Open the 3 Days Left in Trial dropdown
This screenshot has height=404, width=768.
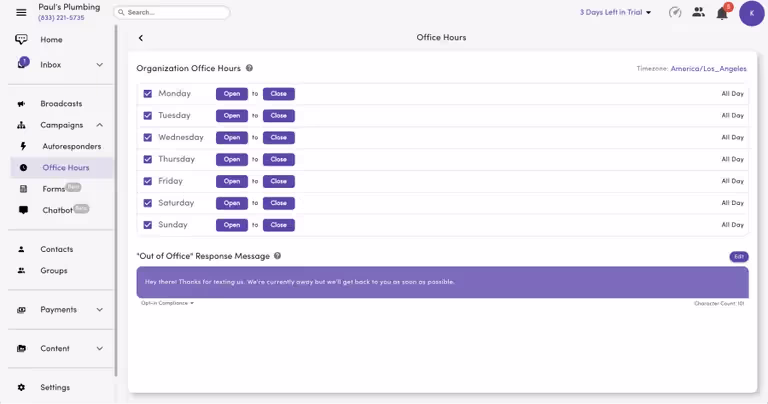(615, 13)
